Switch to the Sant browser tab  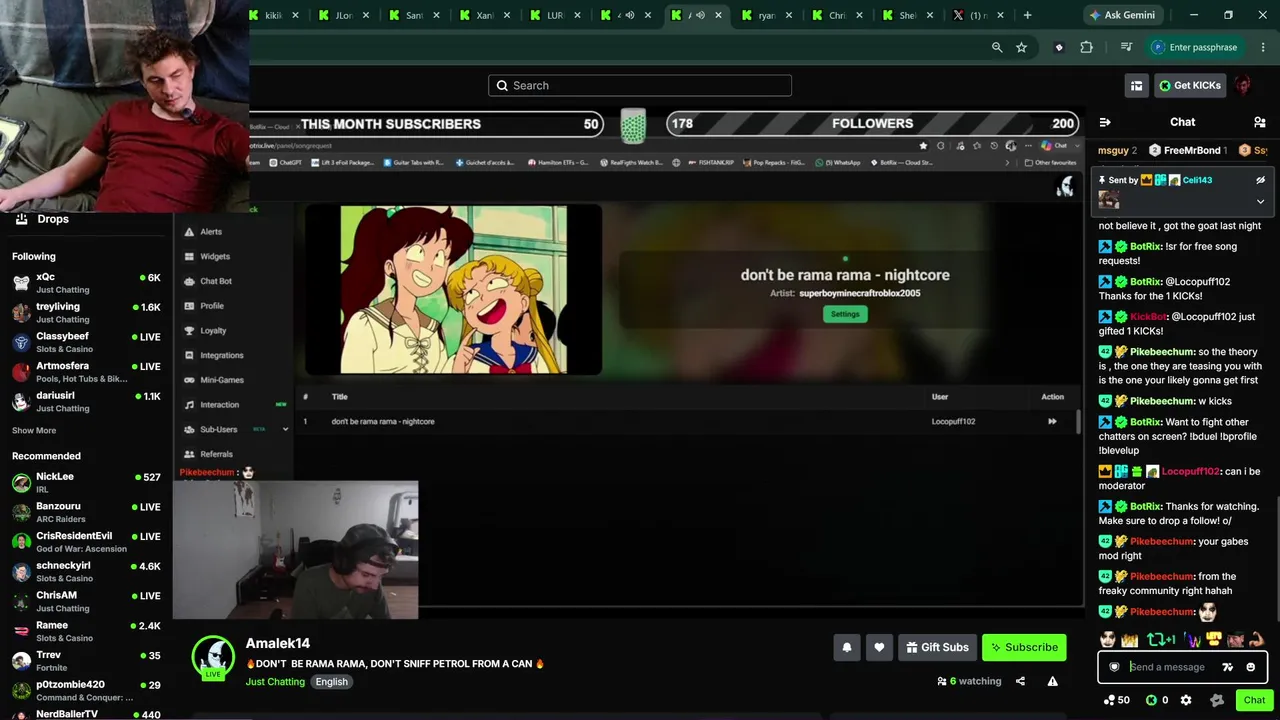pos(414,15)
